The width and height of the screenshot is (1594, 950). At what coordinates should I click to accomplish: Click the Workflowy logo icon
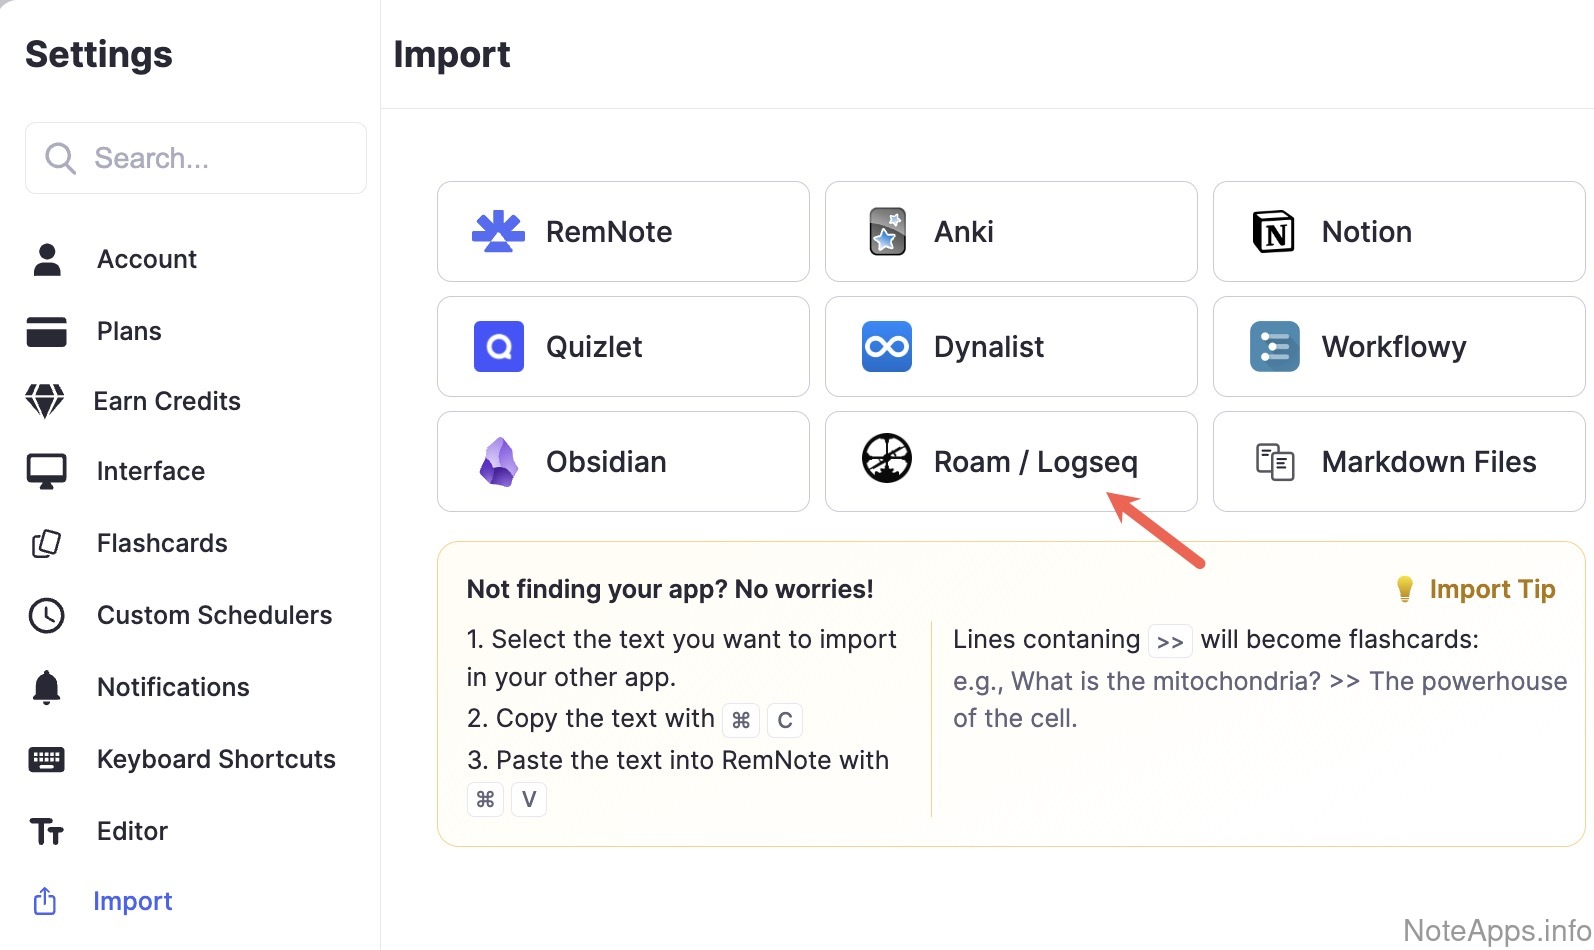pyautogui.click(x=1274, y=347)
